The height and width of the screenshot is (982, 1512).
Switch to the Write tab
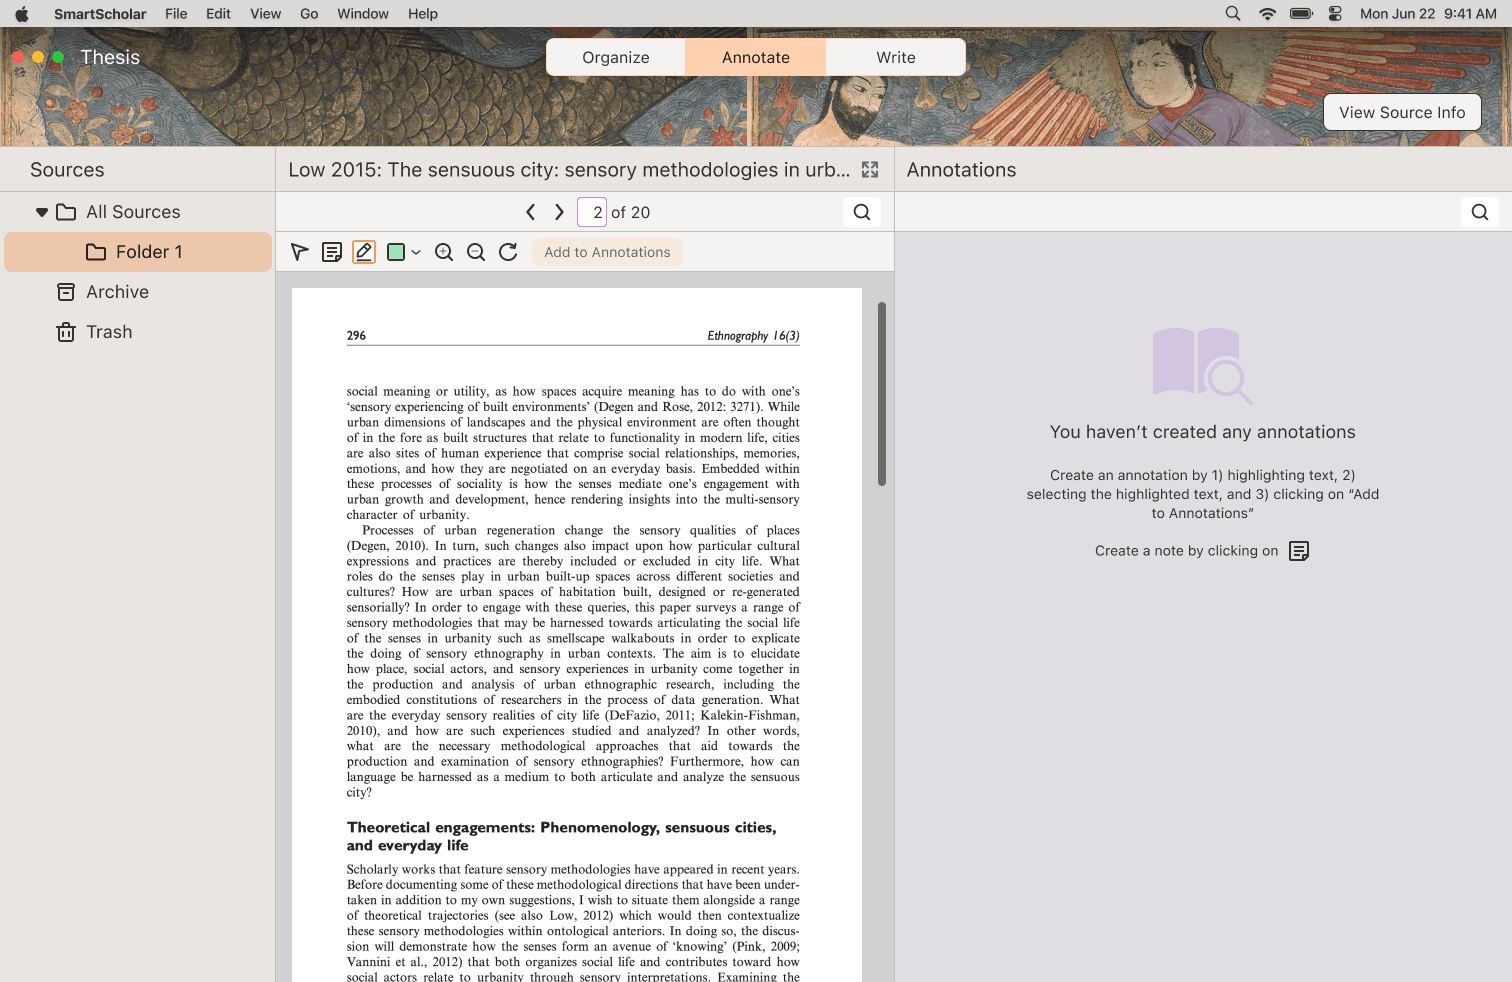[896, 57]
